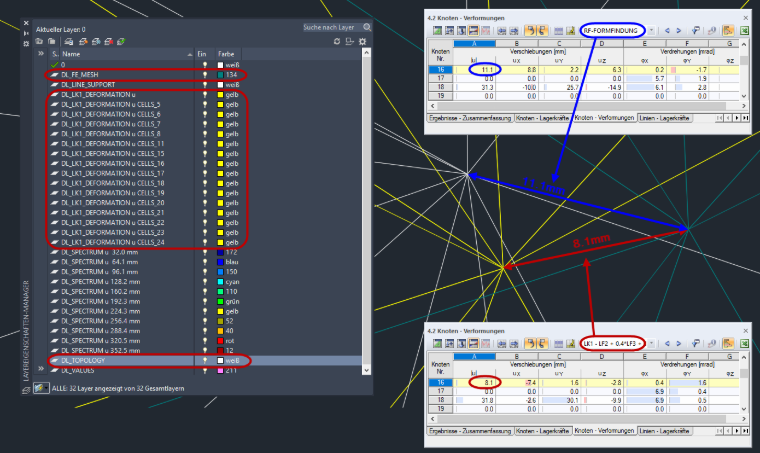Click the previous load case arrow in the lower table
The width and height of the screenshot is (760, 453).
[667, 344]
